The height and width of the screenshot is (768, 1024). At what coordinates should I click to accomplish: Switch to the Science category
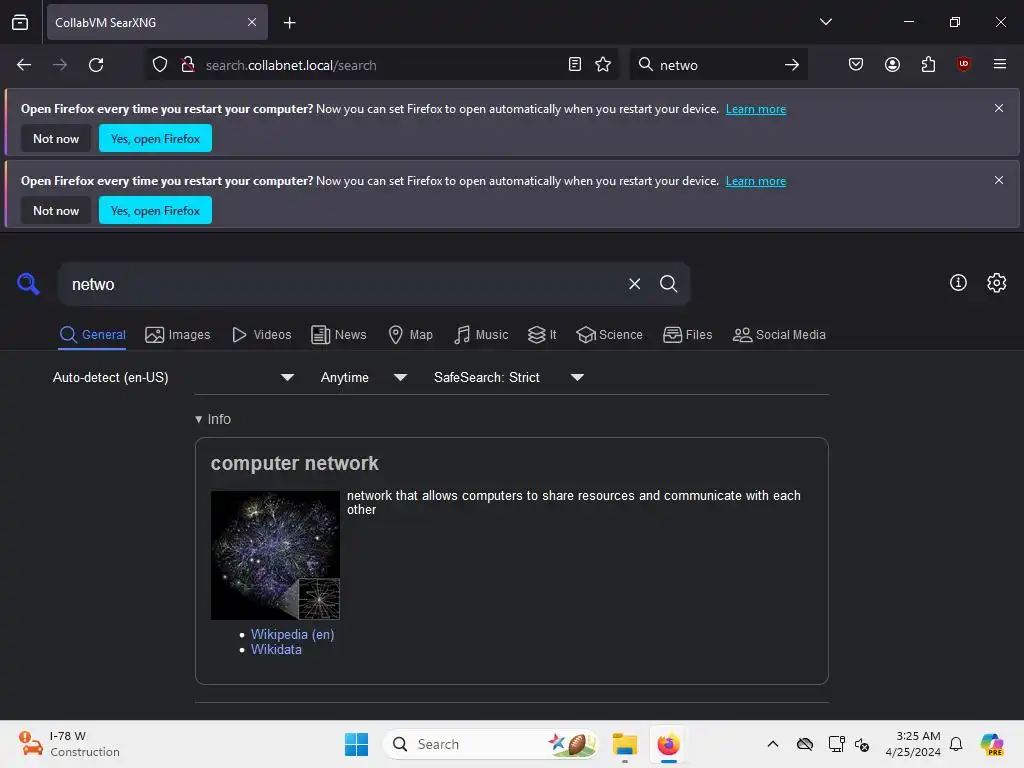pyautogui.click(x=609, y=334)
